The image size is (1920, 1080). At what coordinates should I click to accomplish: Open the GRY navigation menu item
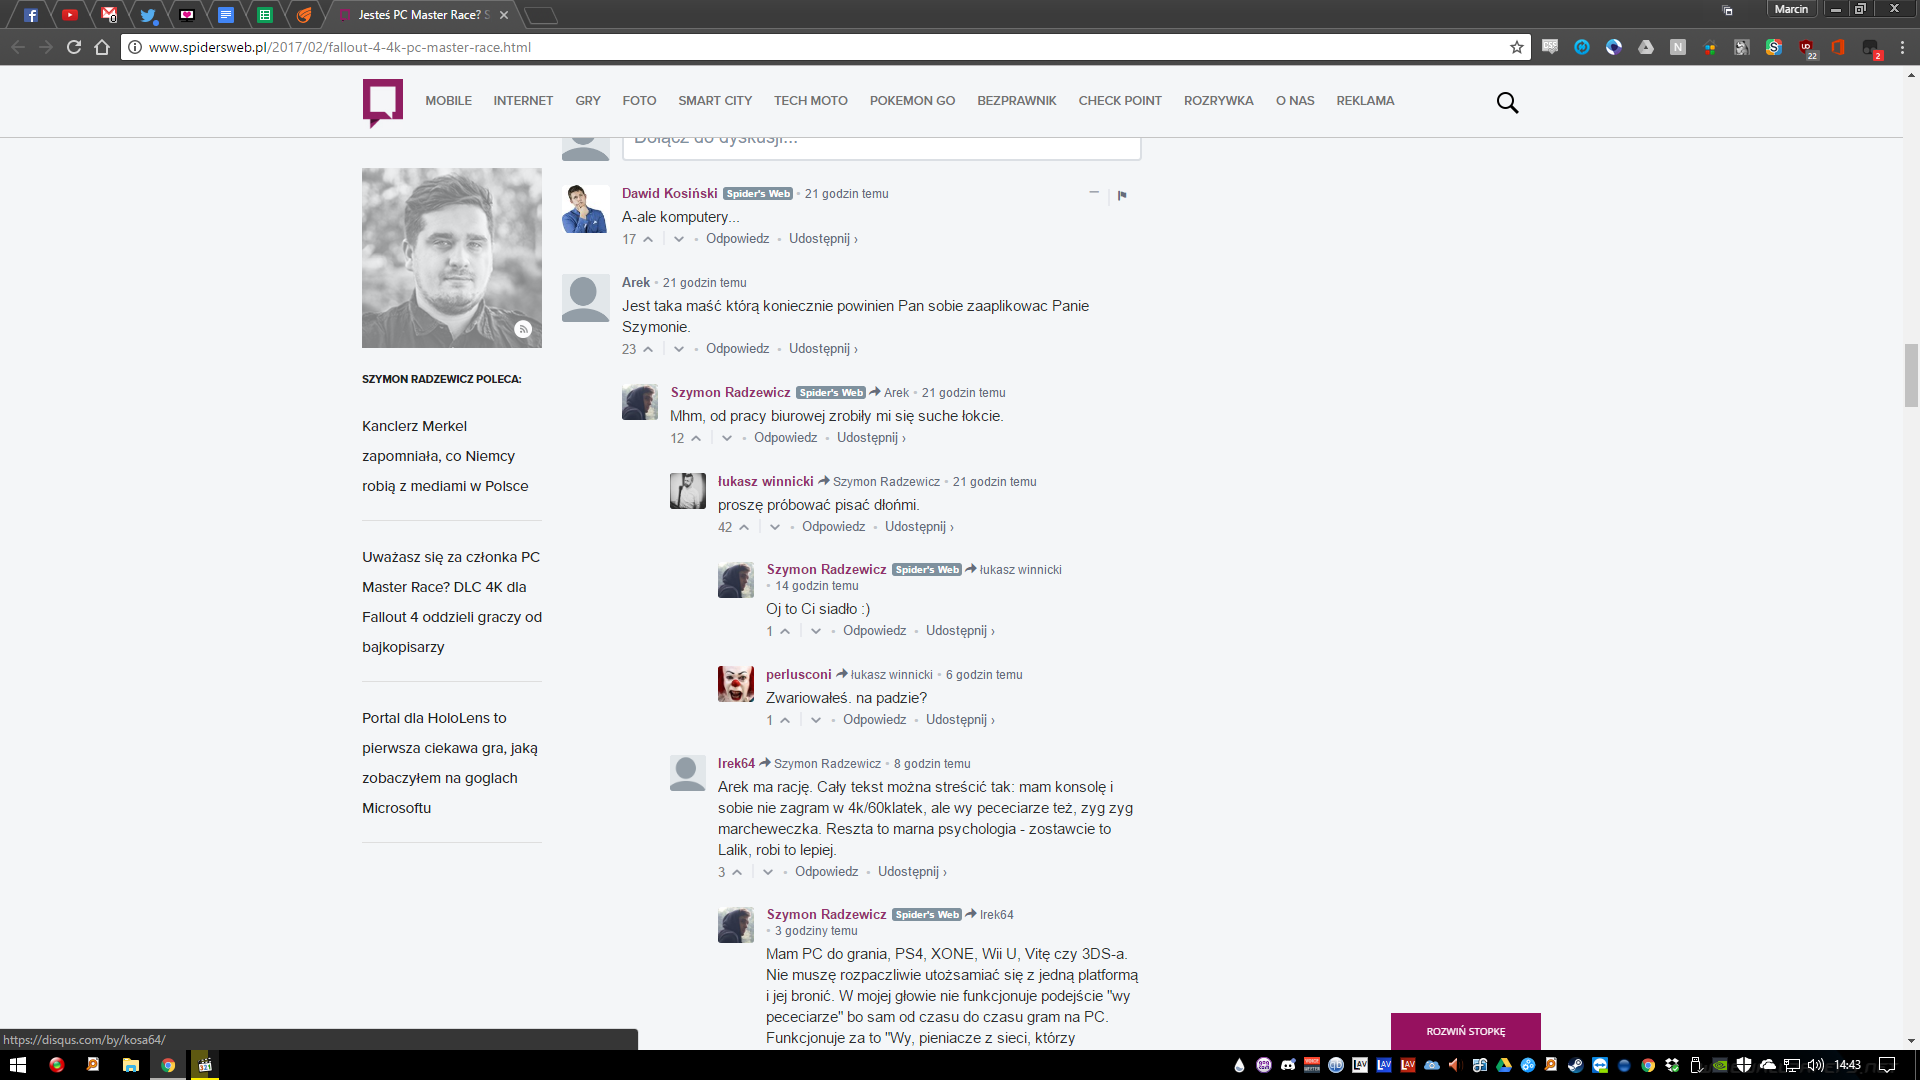tap(588, 101)
